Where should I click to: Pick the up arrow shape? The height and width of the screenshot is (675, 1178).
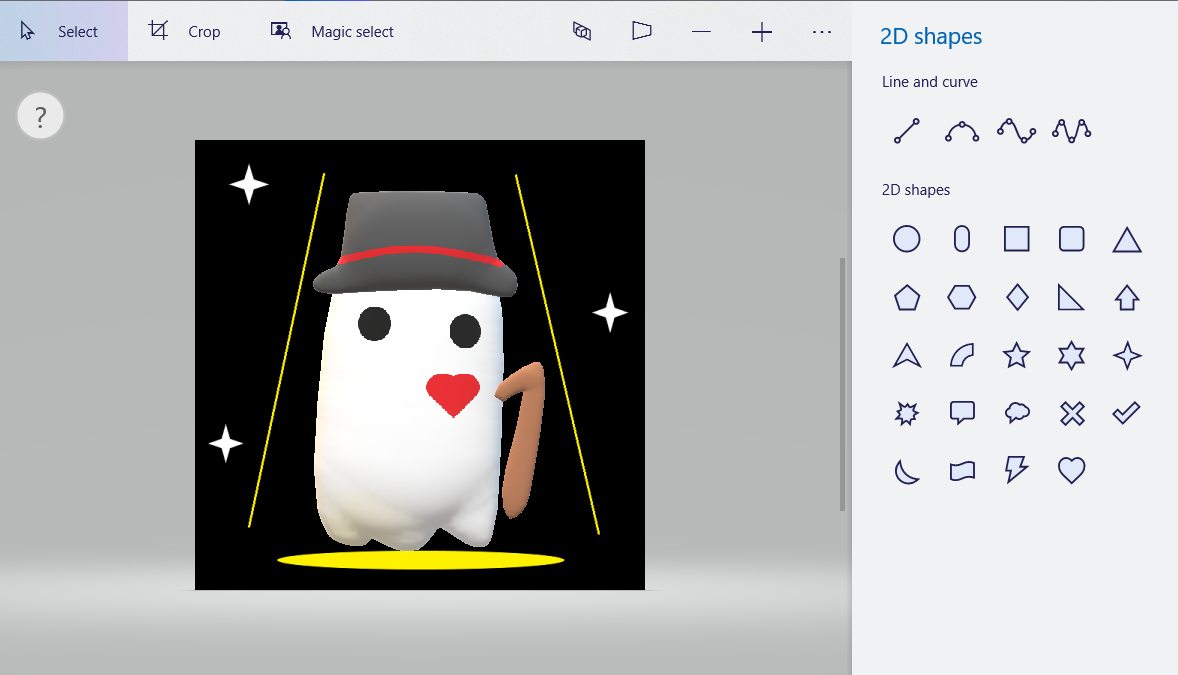[1126, 297]
